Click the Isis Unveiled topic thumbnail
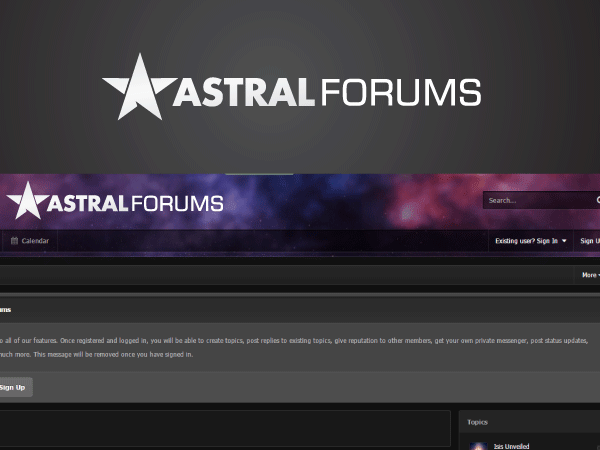This screenshot has width=600, height=450. [x=478, y=446]
